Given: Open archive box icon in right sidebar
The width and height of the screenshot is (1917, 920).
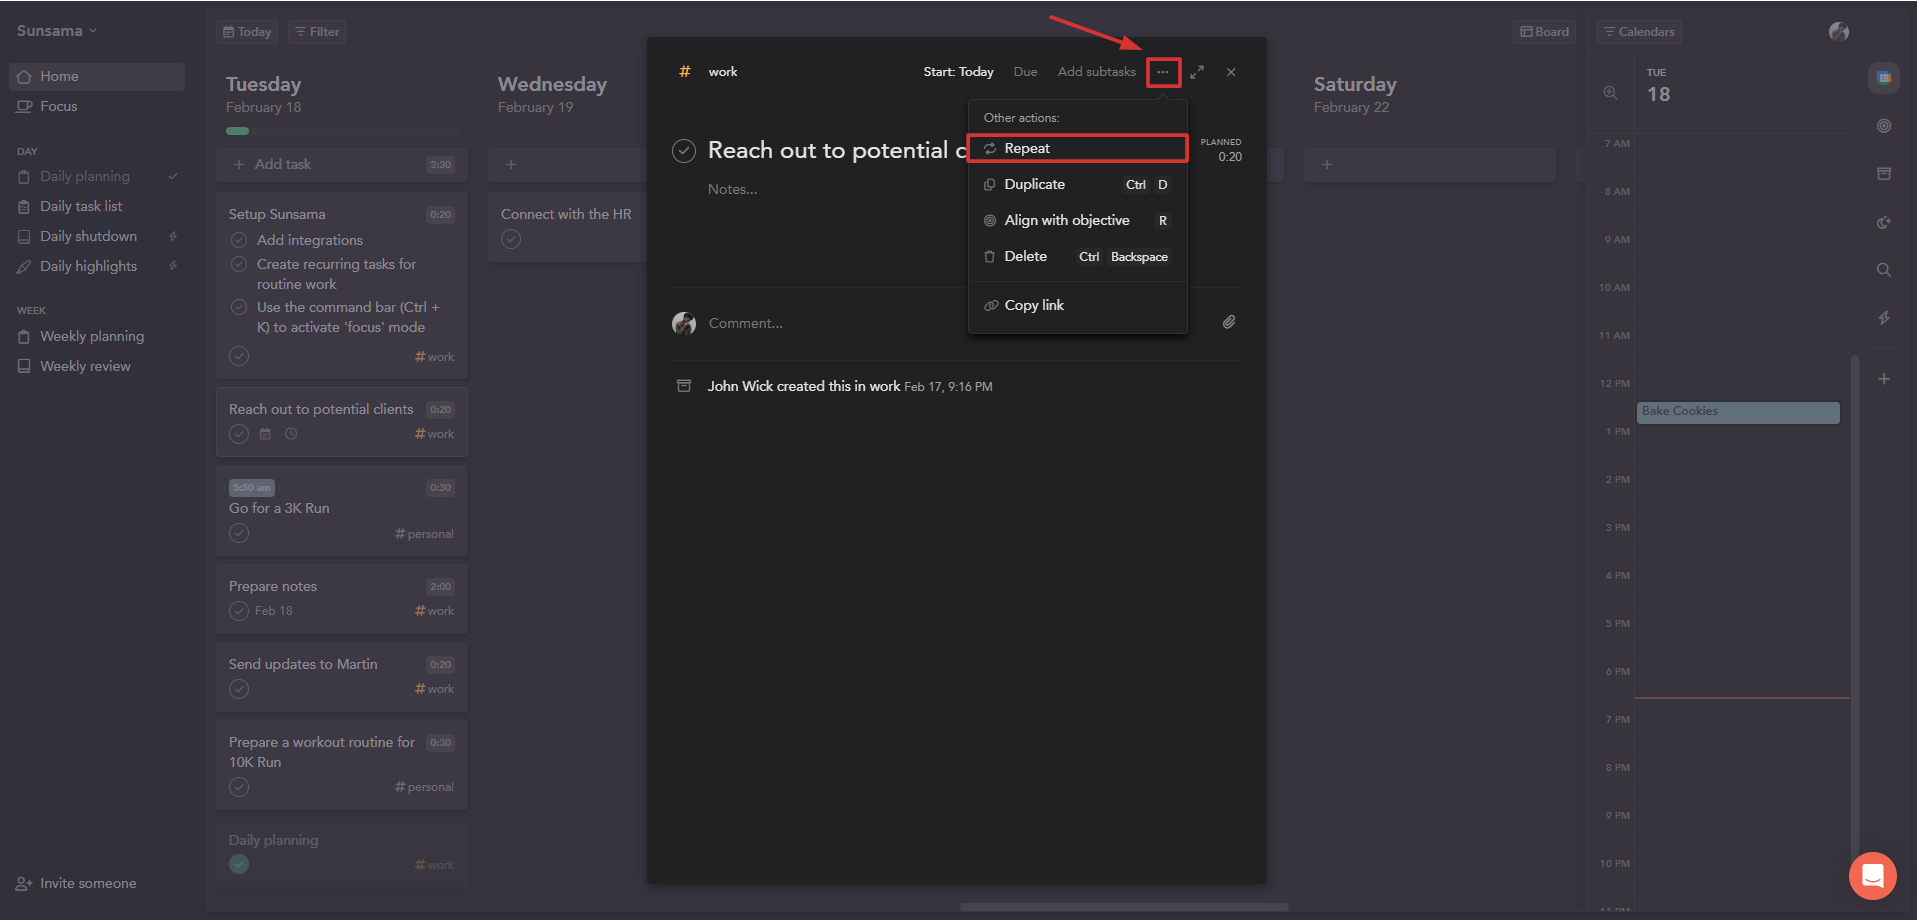Looking at the screenshot, I should click(1884, 174).
